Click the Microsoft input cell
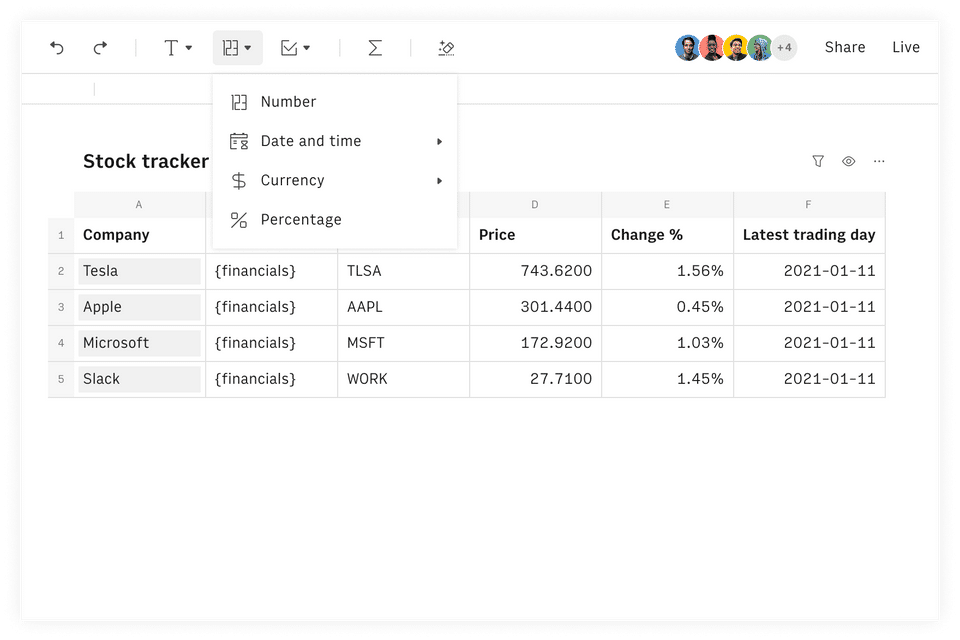This screenshot has width=960, height=640. click(139, 343)
